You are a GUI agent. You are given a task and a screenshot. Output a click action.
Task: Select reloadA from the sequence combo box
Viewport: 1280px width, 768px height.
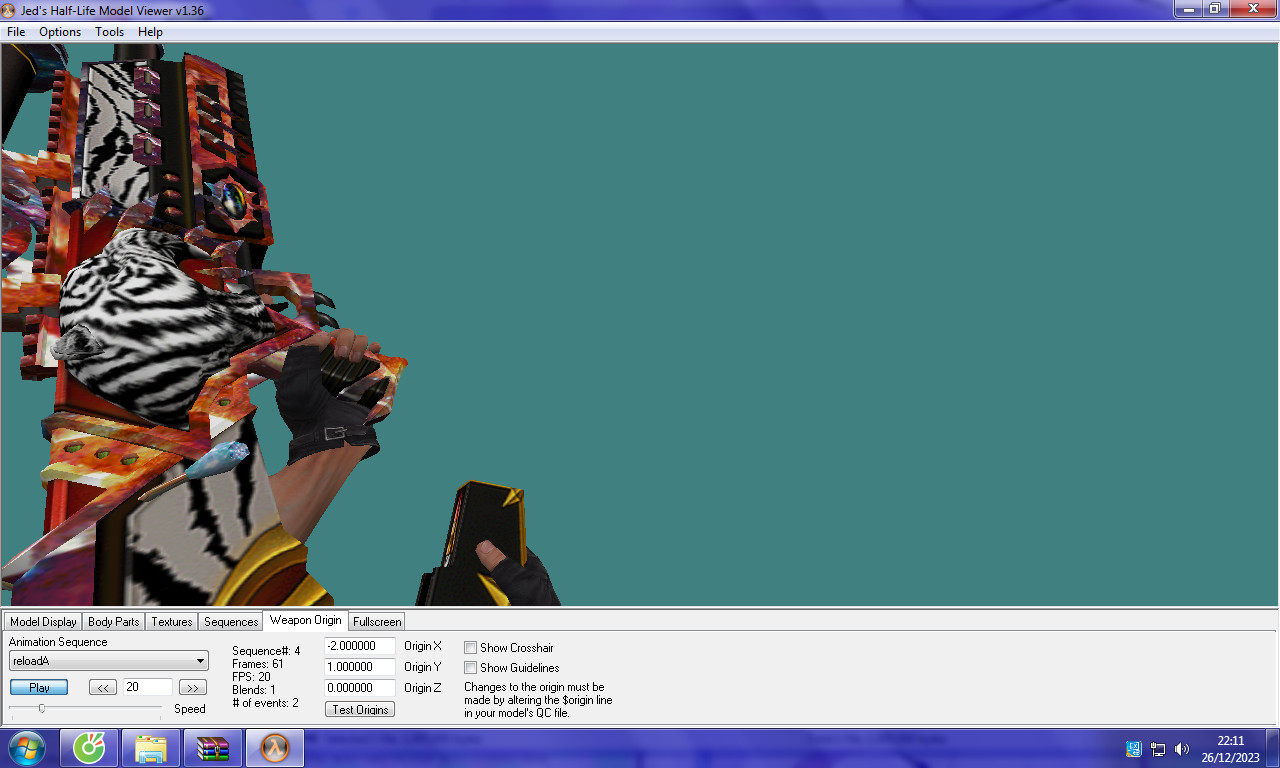tap(100, 661)
